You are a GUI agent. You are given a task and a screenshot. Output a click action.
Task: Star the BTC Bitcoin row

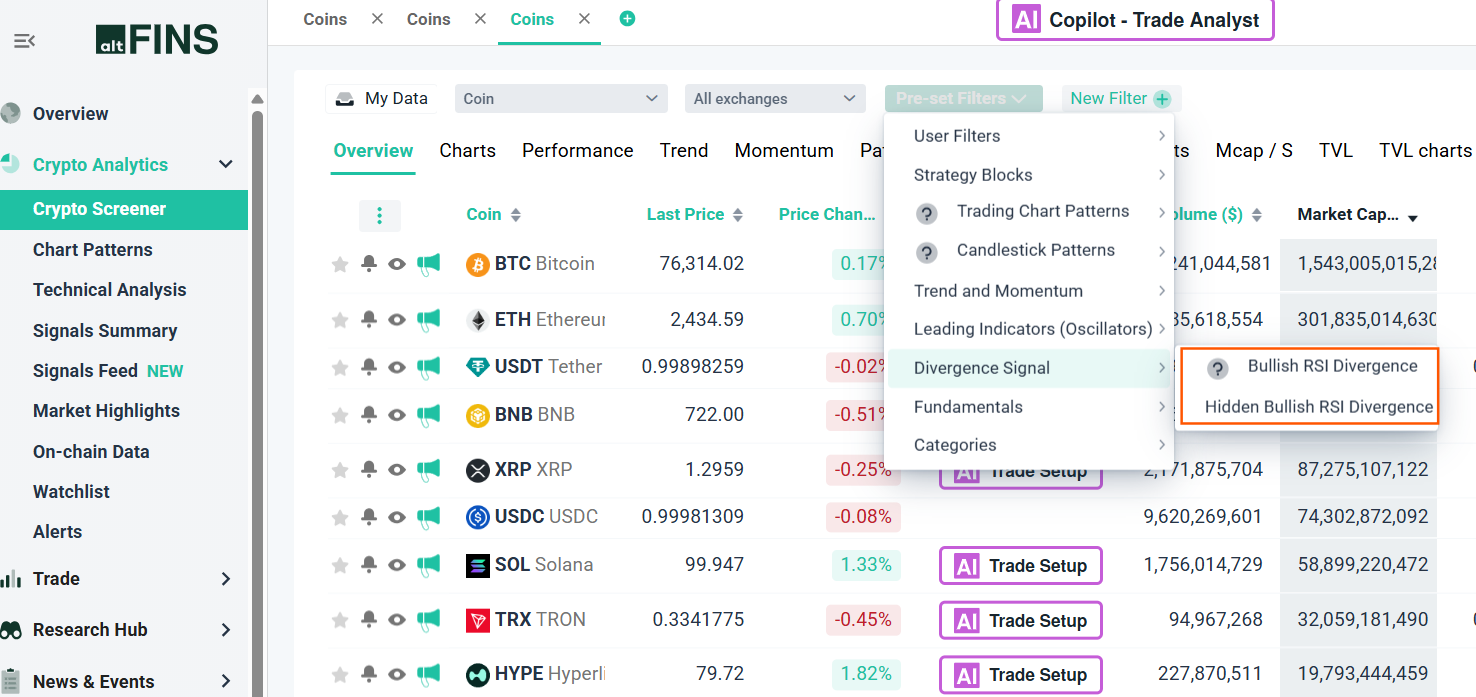340,264
